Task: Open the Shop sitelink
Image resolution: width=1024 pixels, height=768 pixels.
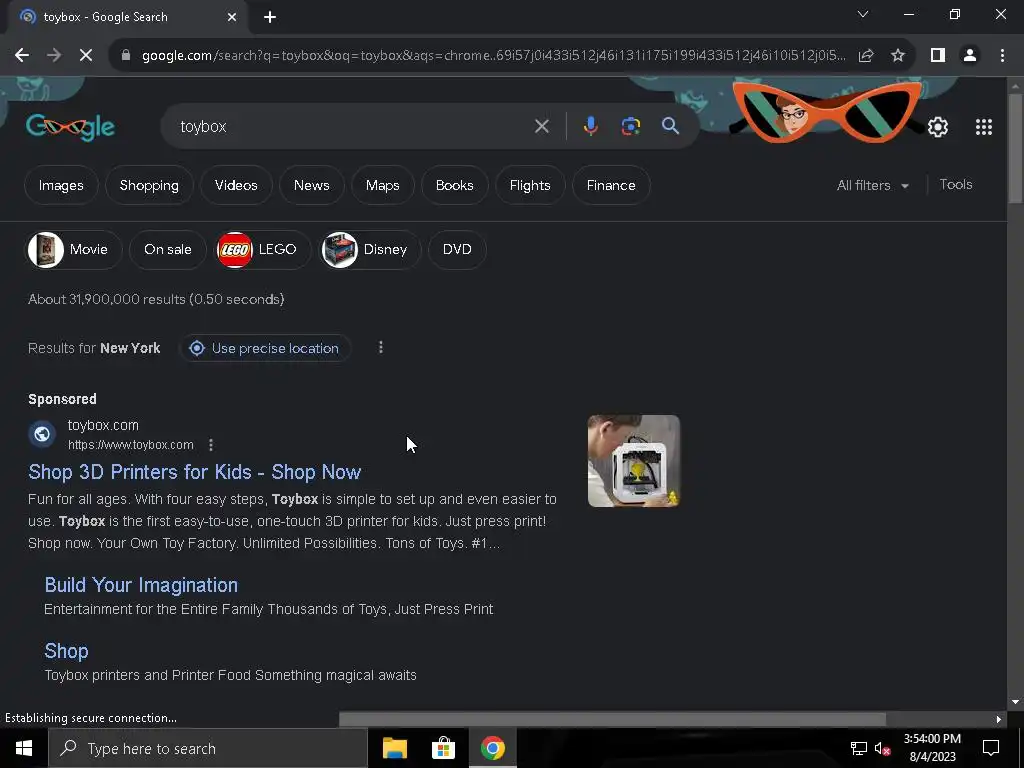Action: 66,651
